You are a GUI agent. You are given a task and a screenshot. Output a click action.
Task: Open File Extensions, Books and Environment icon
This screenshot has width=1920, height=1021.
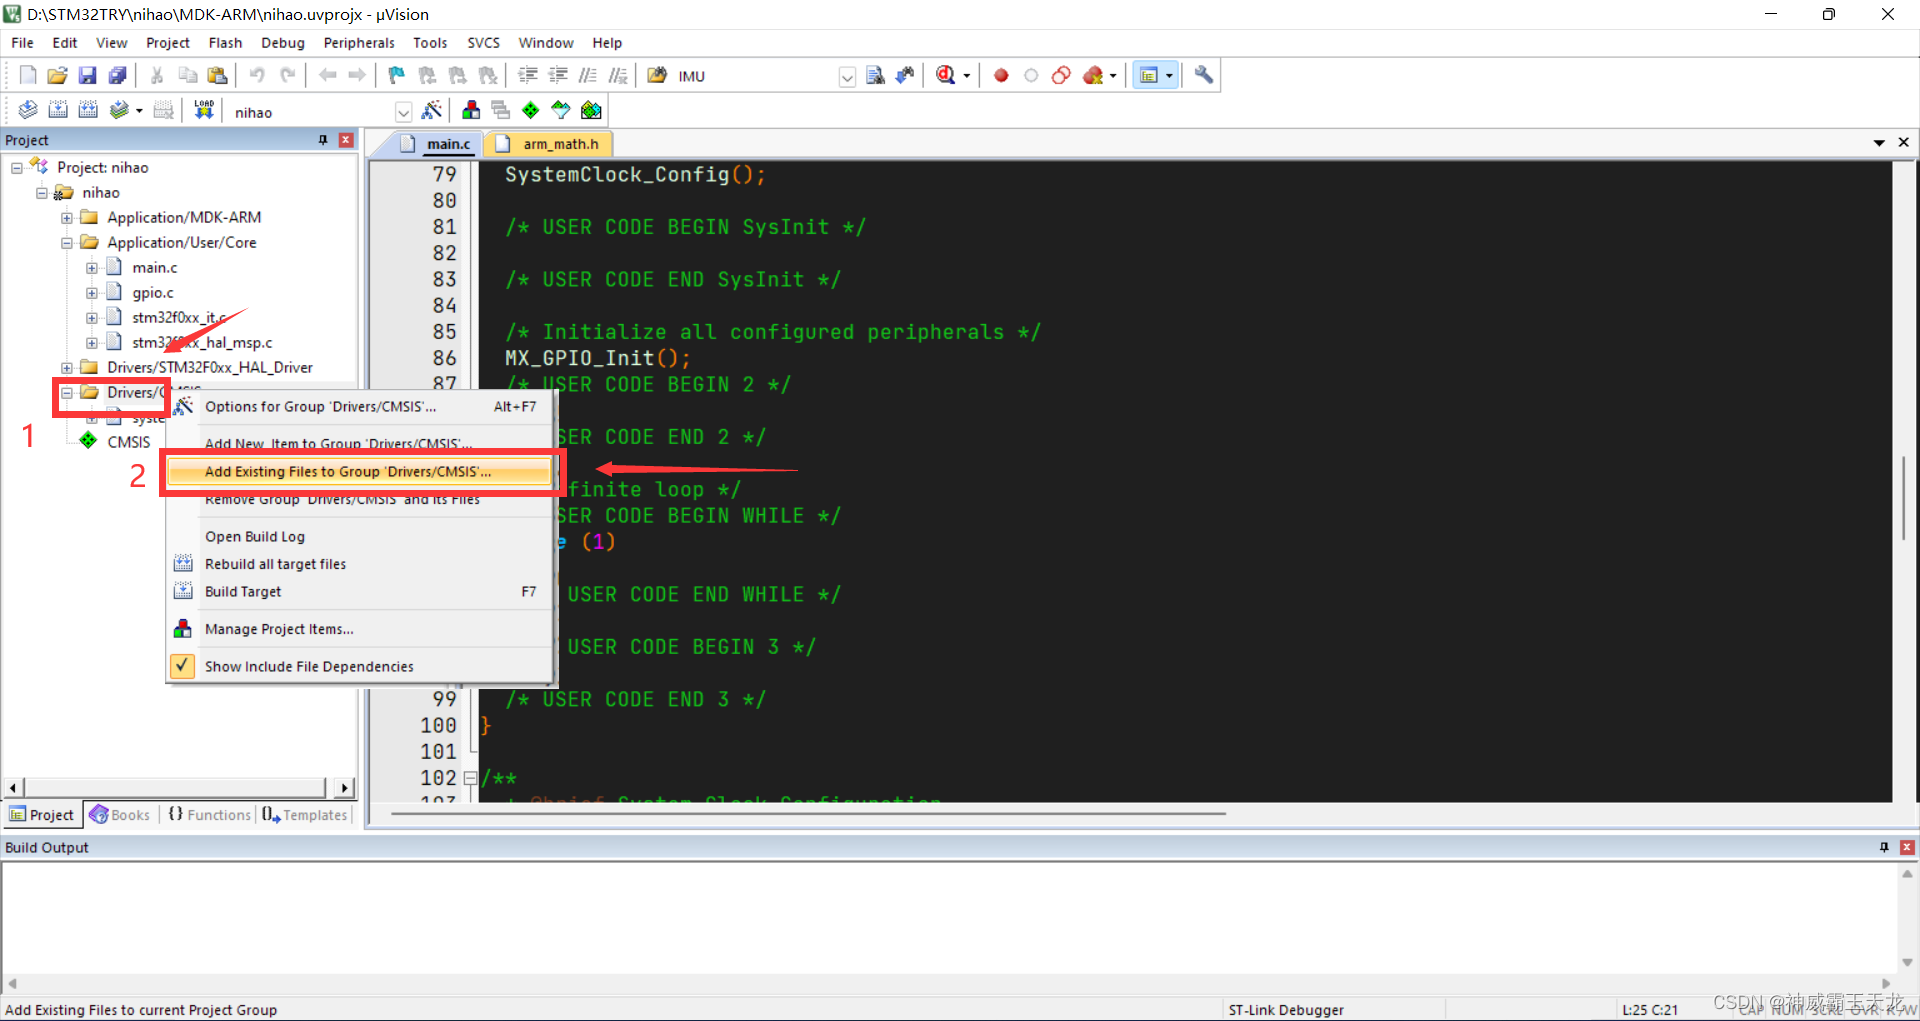tap(471, 110)
